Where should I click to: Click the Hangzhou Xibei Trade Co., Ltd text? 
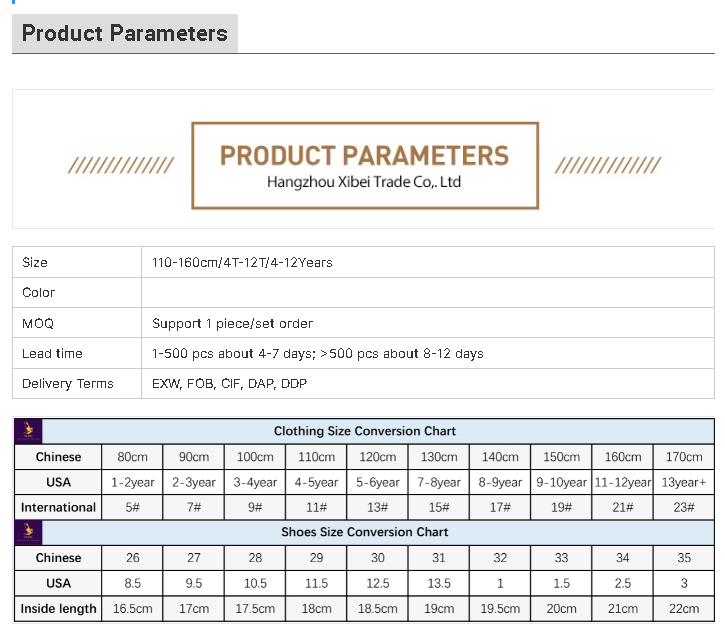coord(364,182)
